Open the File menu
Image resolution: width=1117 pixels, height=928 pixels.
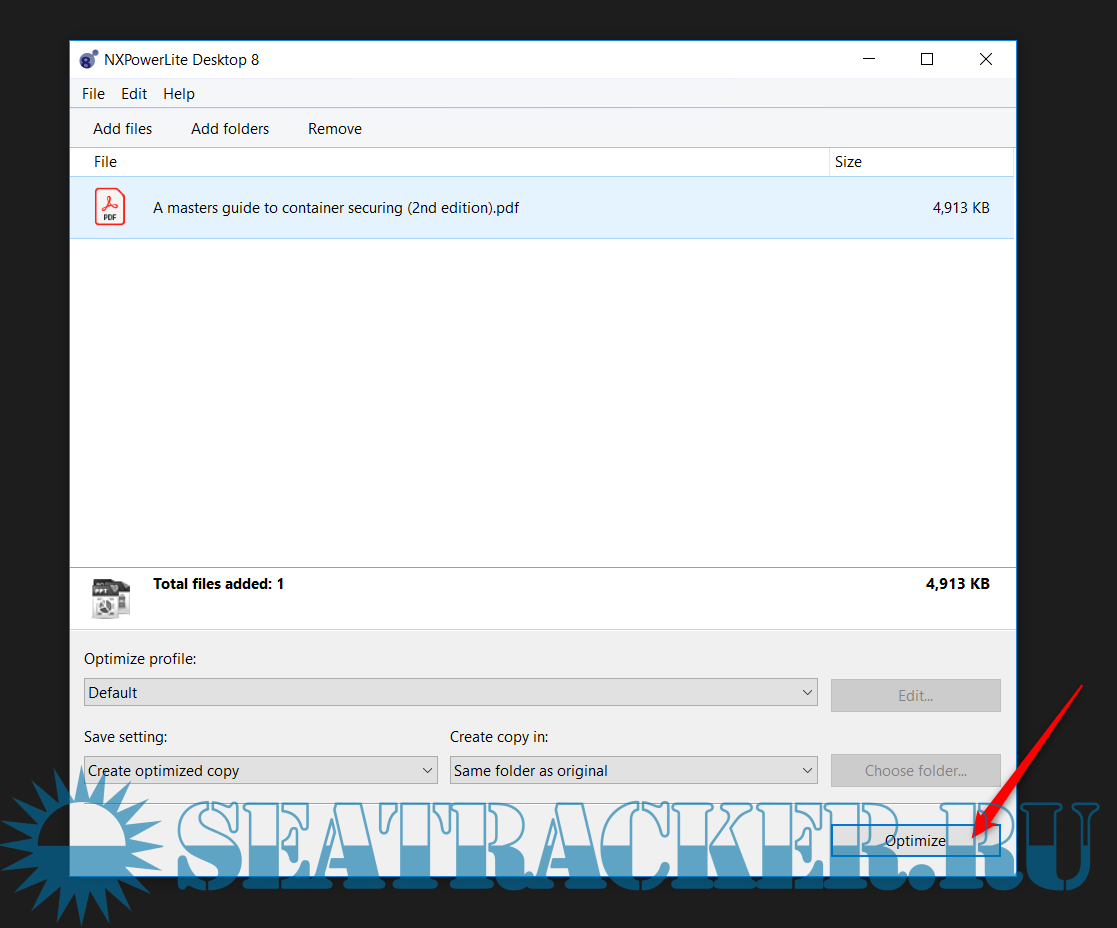93,94
